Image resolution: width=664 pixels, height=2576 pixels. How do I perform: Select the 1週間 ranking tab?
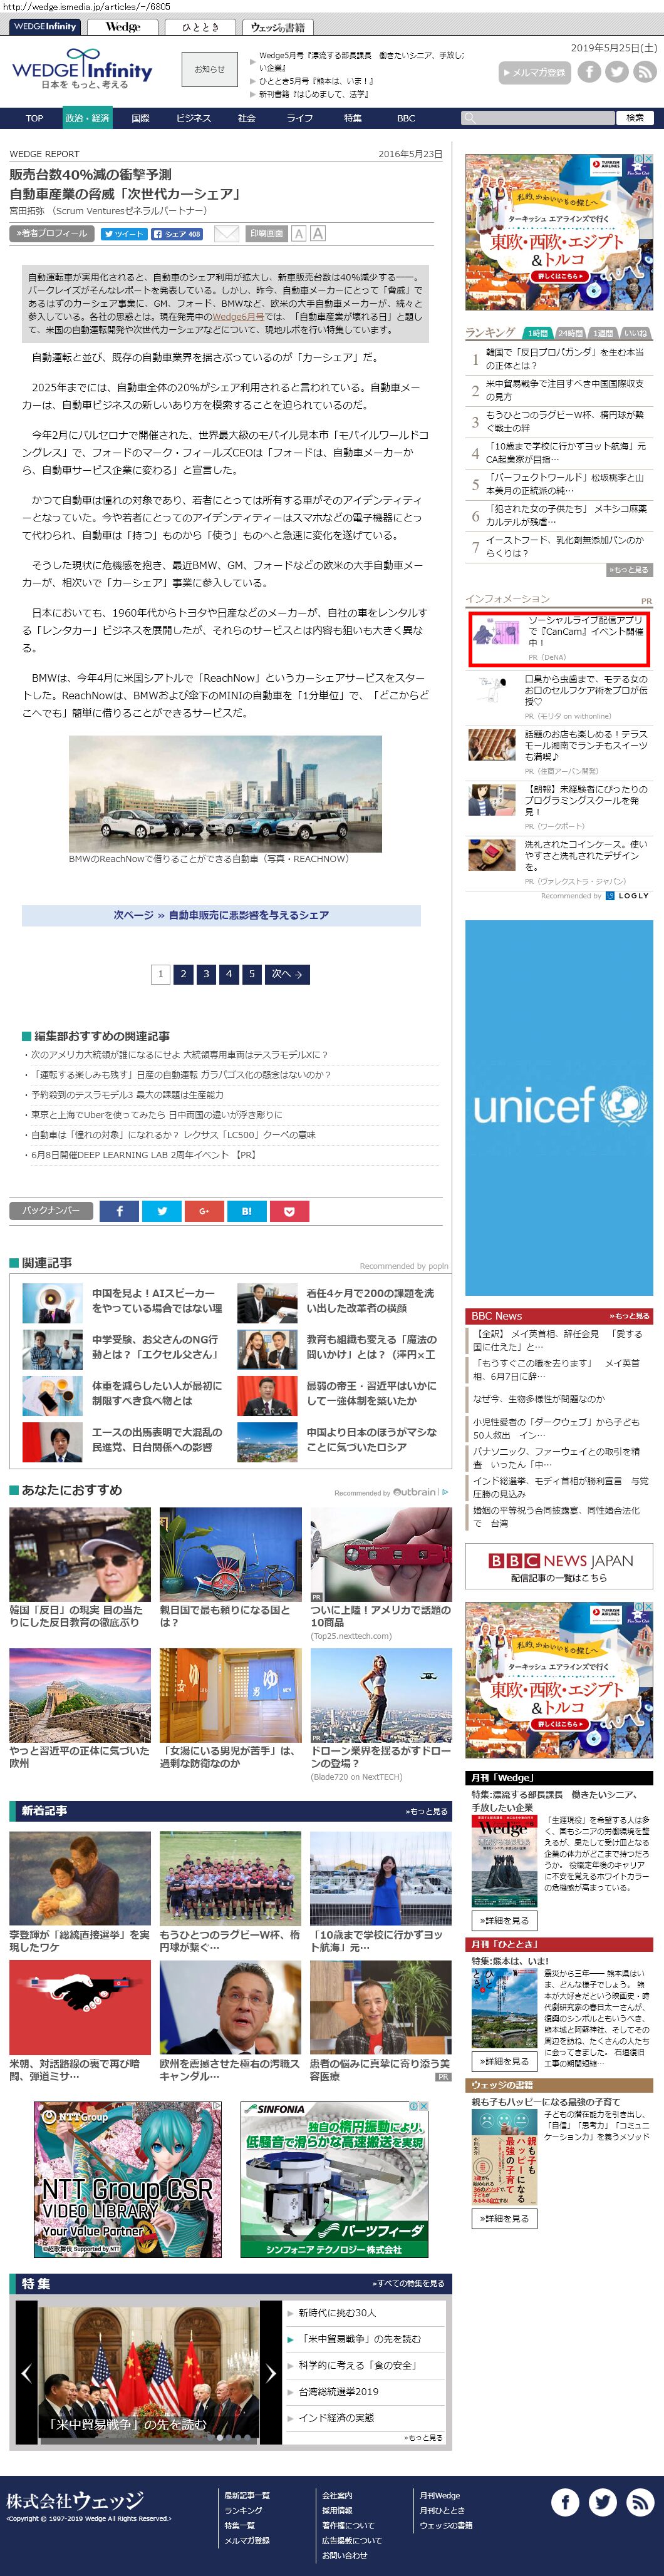click(603, 333)
